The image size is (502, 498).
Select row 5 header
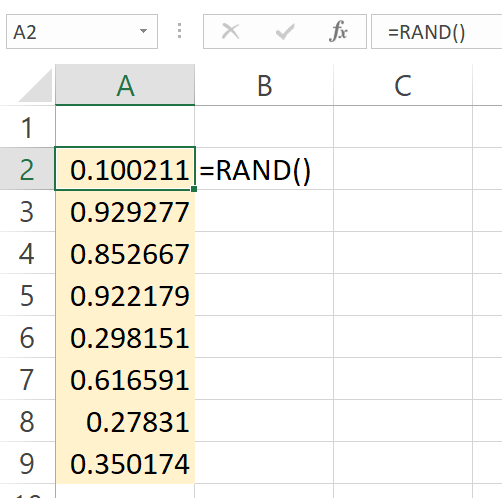(x=27, y=295)
